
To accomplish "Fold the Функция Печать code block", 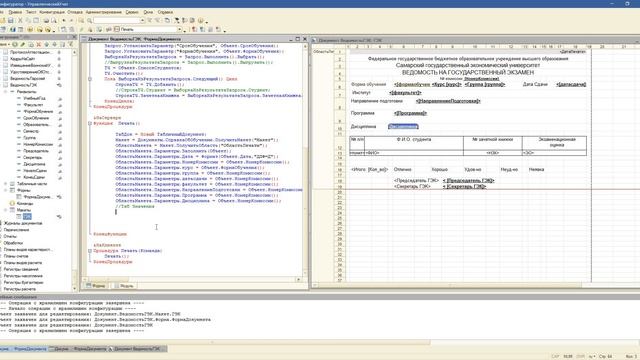I will (90, 123).
